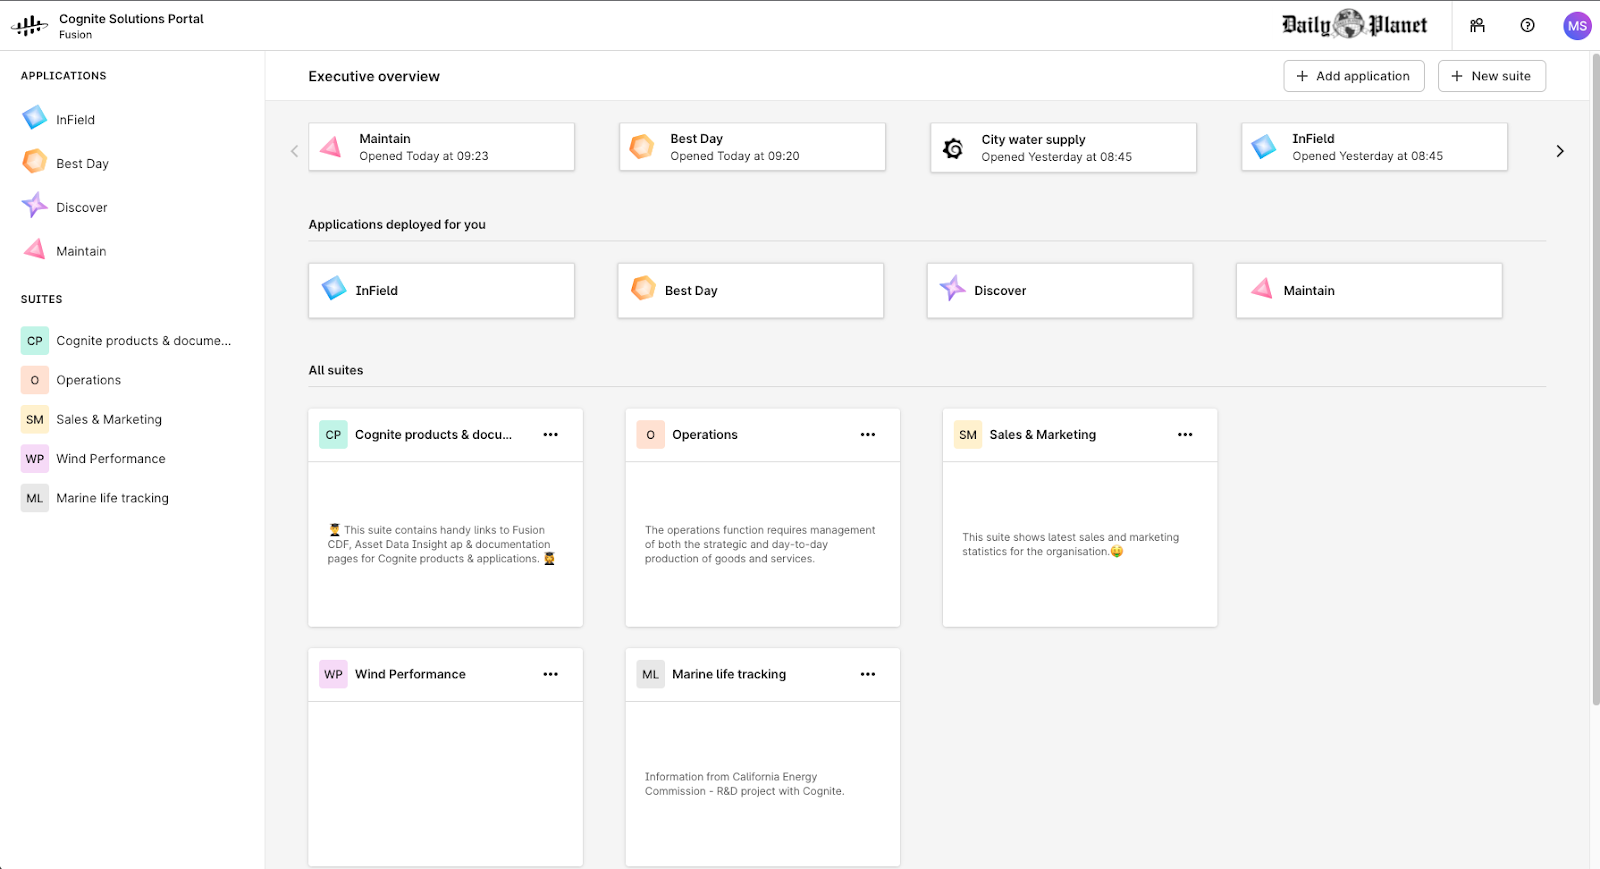Open options menu on Sales & Marketing card

[x=1185, y=435]
